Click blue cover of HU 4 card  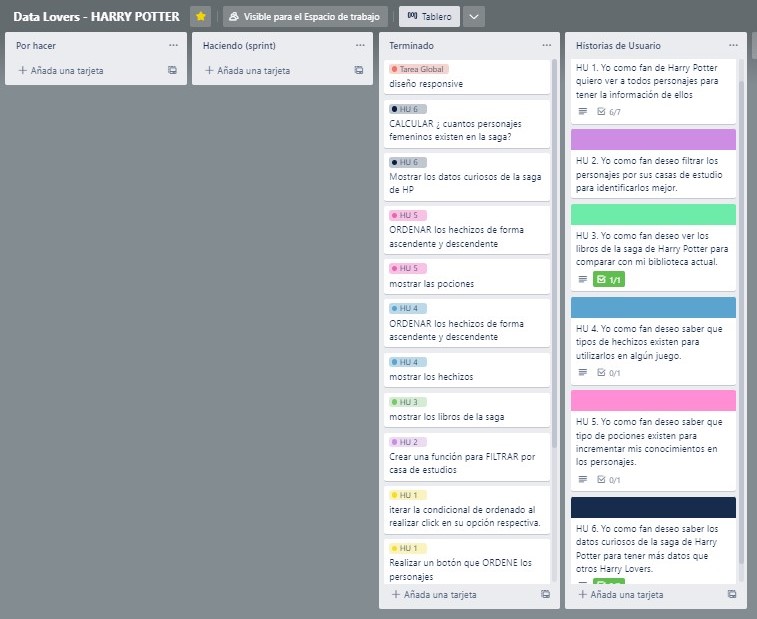(x=653, y=308)
